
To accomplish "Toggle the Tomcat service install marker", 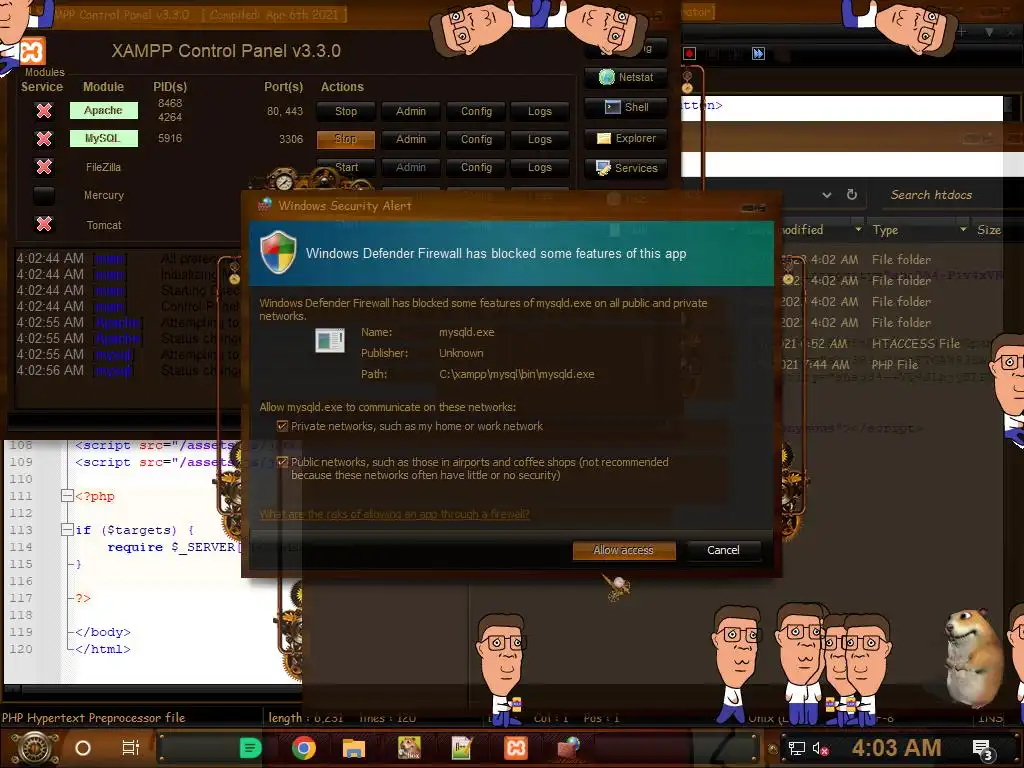I will [44, 224].
